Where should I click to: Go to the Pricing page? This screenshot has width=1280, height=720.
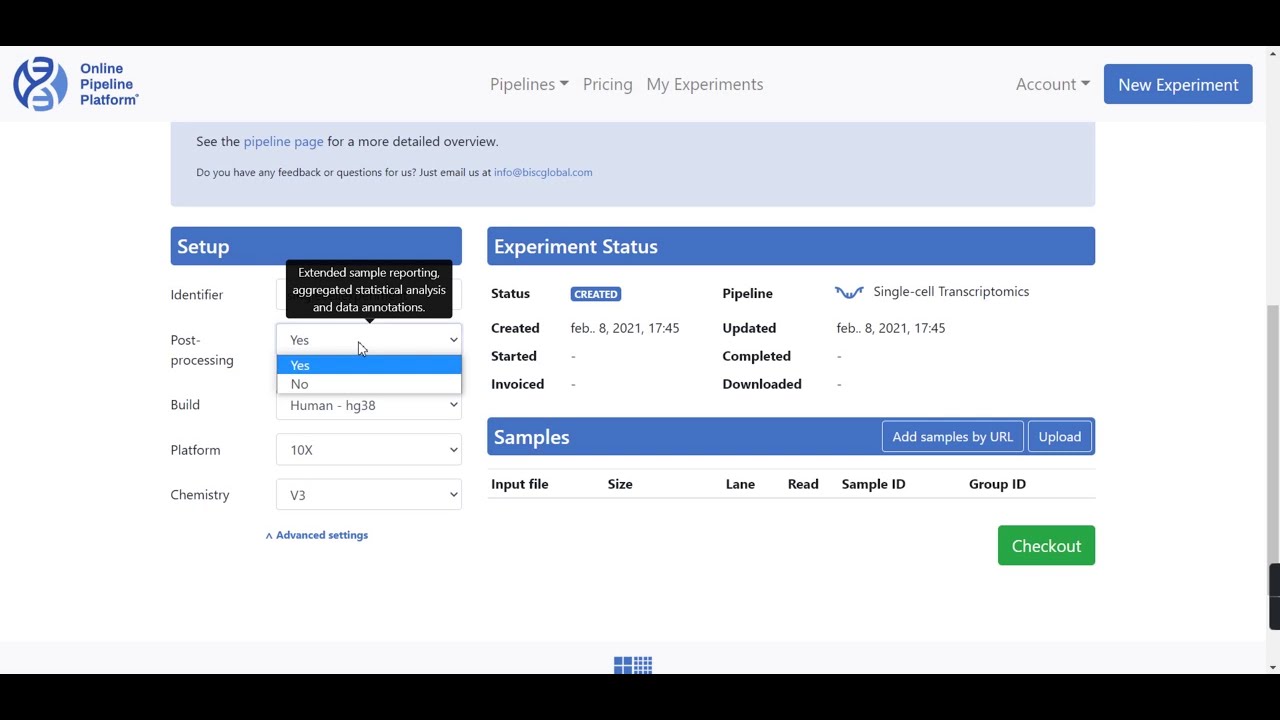click(607, 84)
